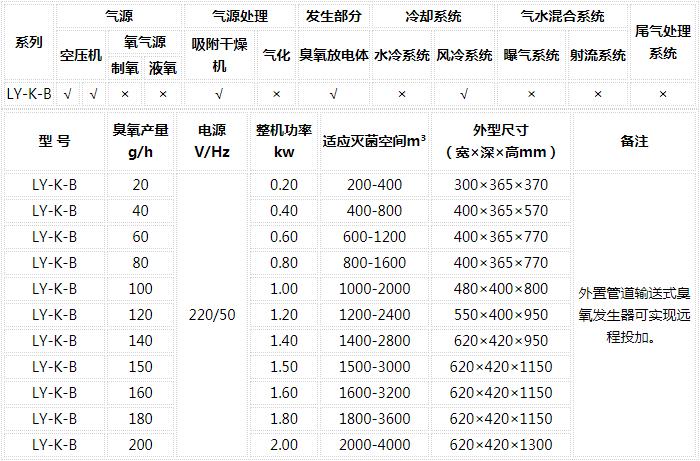Select the cross mark under 制氧
The width and height of the screenshot is (700, 461).
(125, 94)
